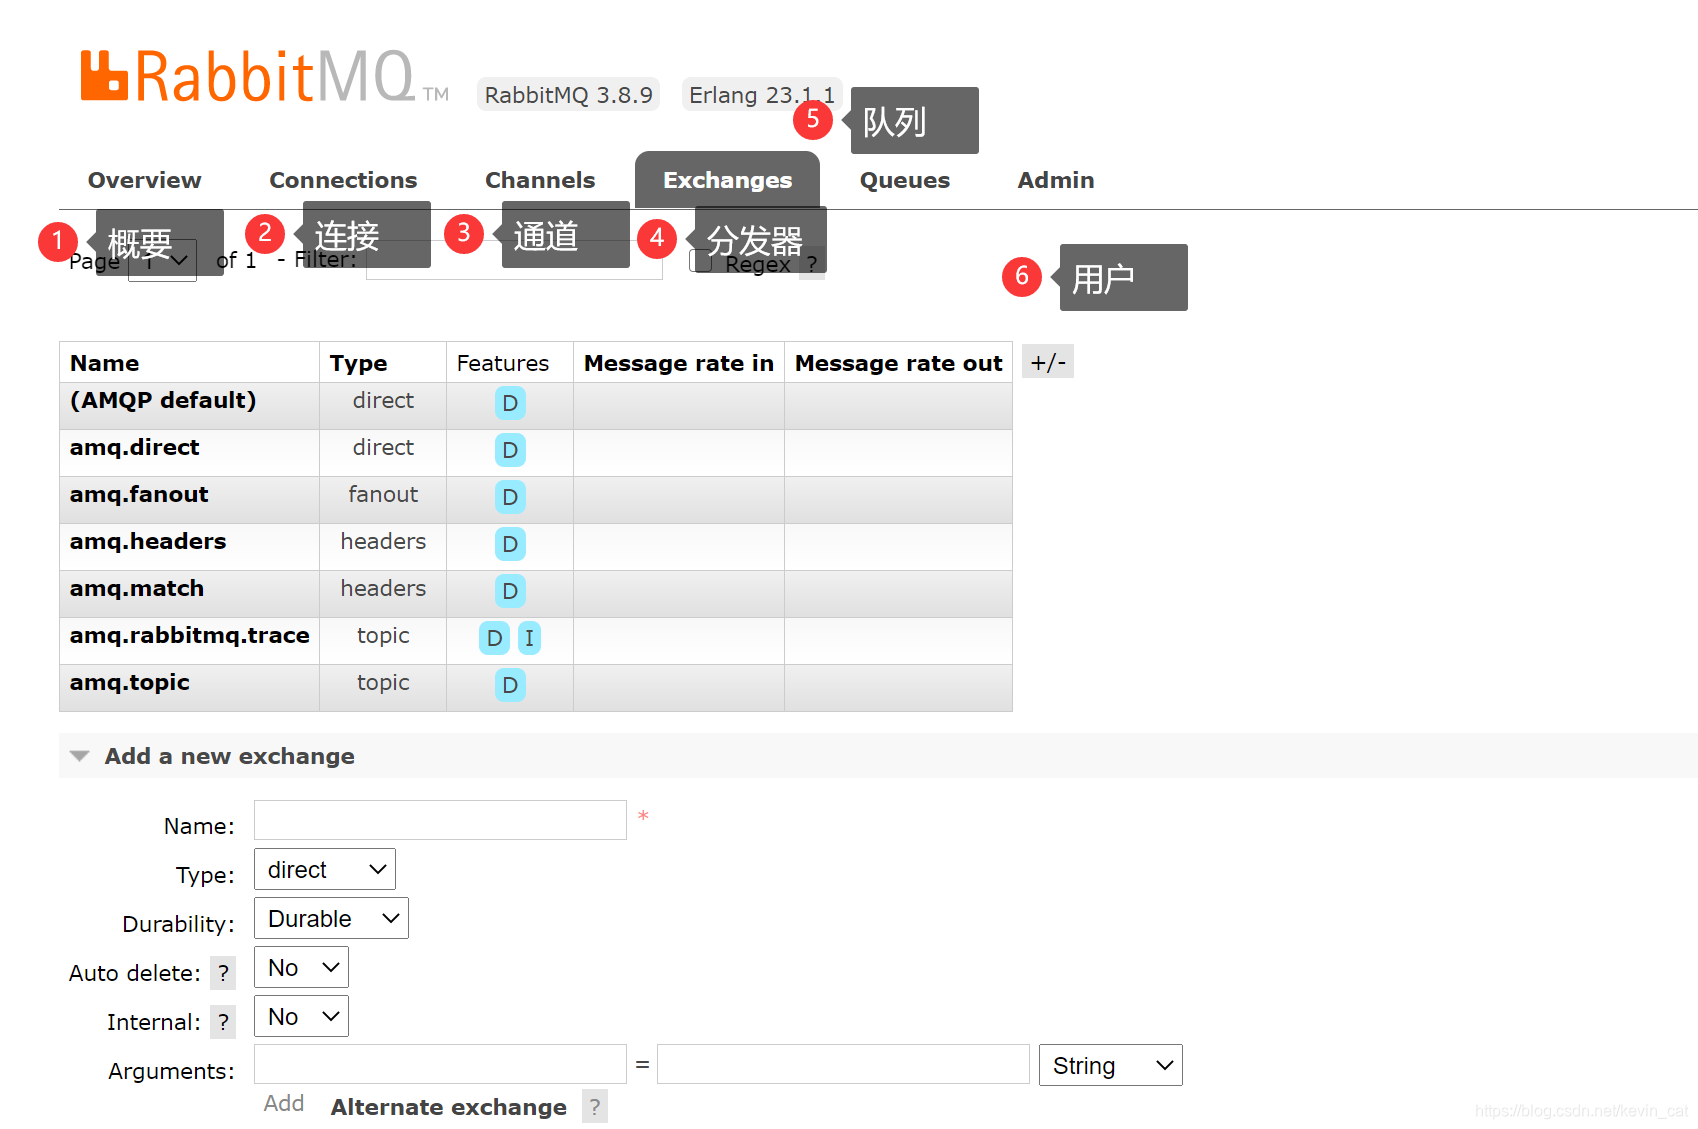Click the D durable badge for amq.rabbitmq.trace
Screen dimensions: 1698x1129
(494, 638)
